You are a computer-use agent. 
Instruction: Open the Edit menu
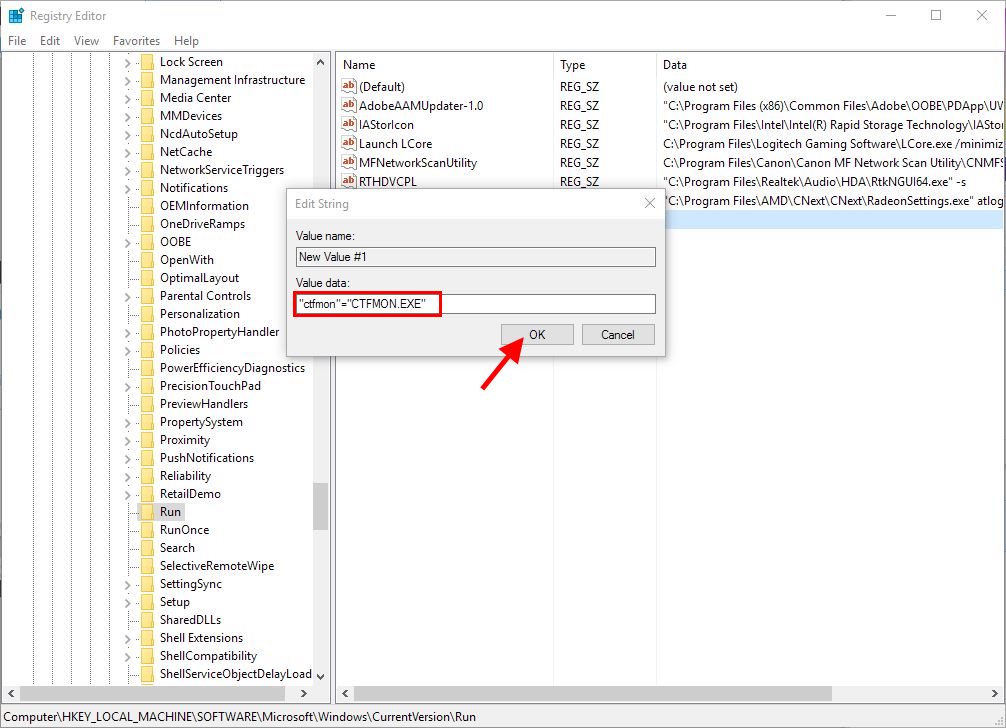point(49,41)
